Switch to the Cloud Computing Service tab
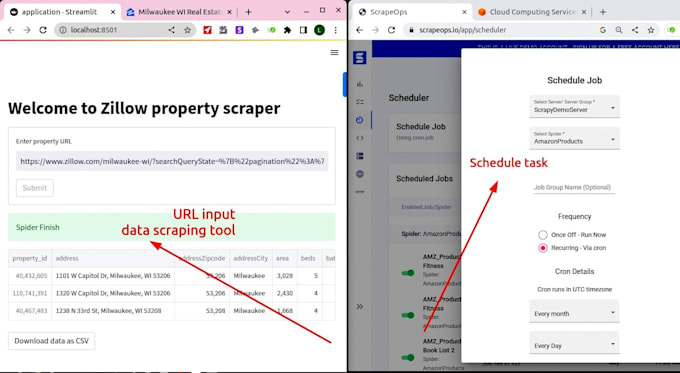This screenshot has width=680, height=373. 532,12
